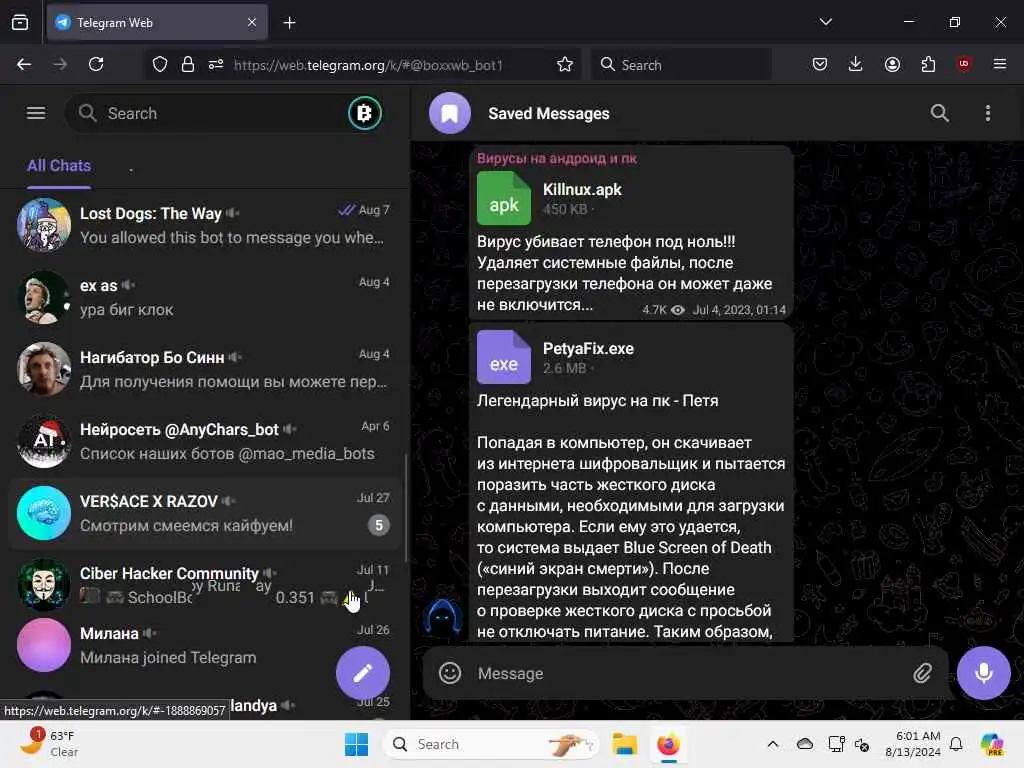
Task: Click the new message pencil button
Action: [363, 673]
